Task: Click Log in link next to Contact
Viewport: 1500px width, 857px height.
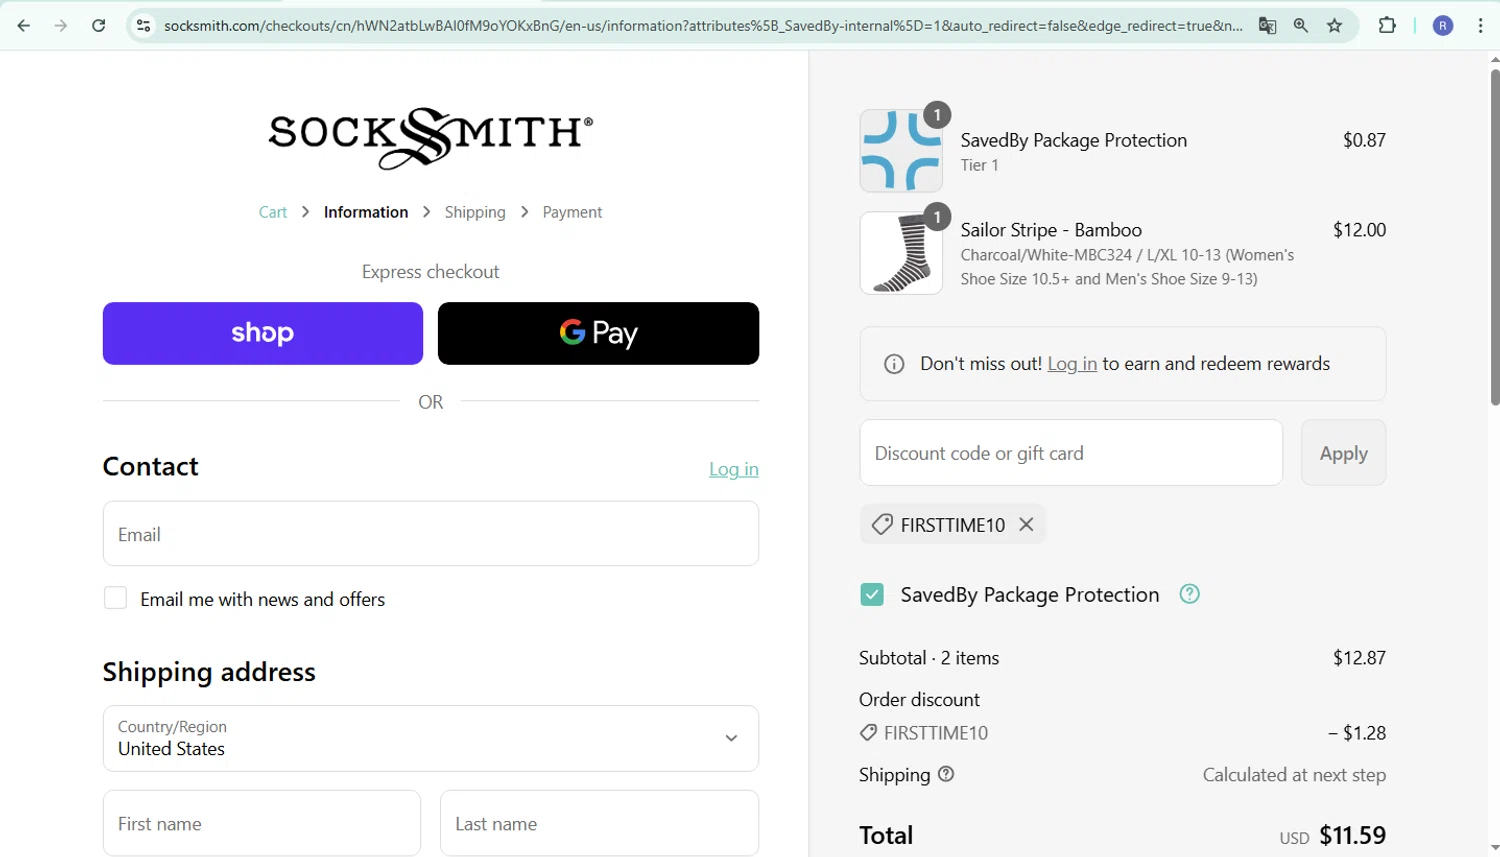Action: pos(734,469)
